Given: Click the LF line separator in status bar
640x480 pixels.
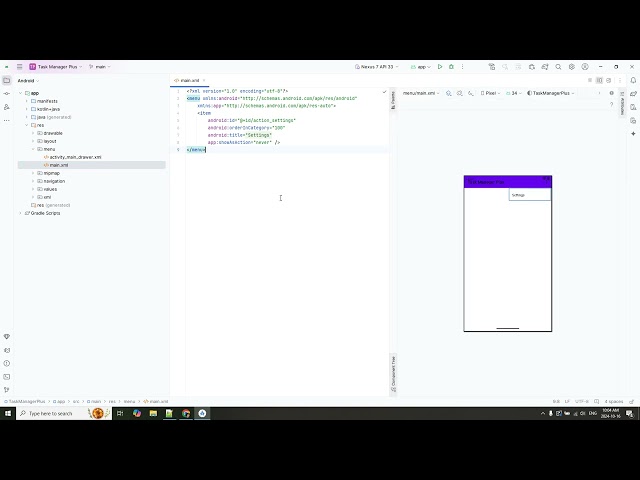Looking at the screenshot, I should [567, 402].
